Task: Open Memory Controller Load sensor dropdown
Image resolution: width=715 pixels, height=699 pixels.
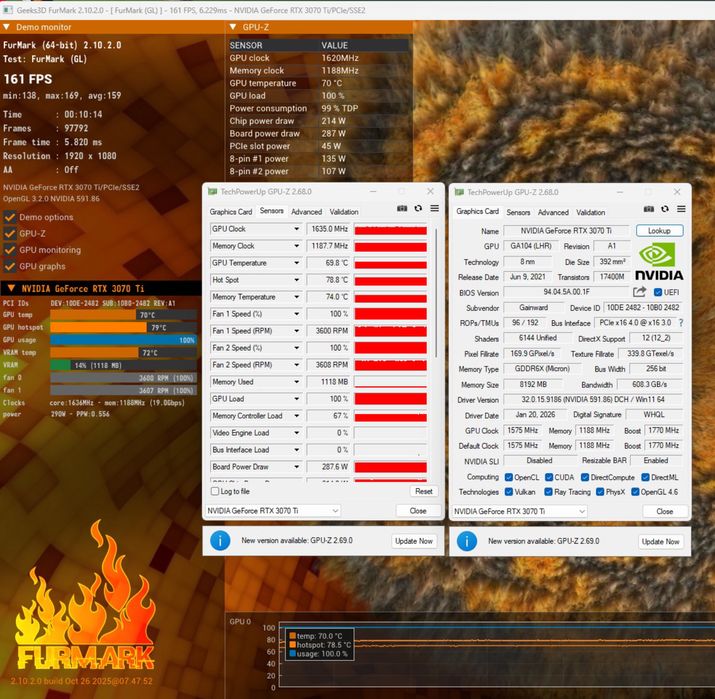Action: pyautogui.click(x=296, y=416)
